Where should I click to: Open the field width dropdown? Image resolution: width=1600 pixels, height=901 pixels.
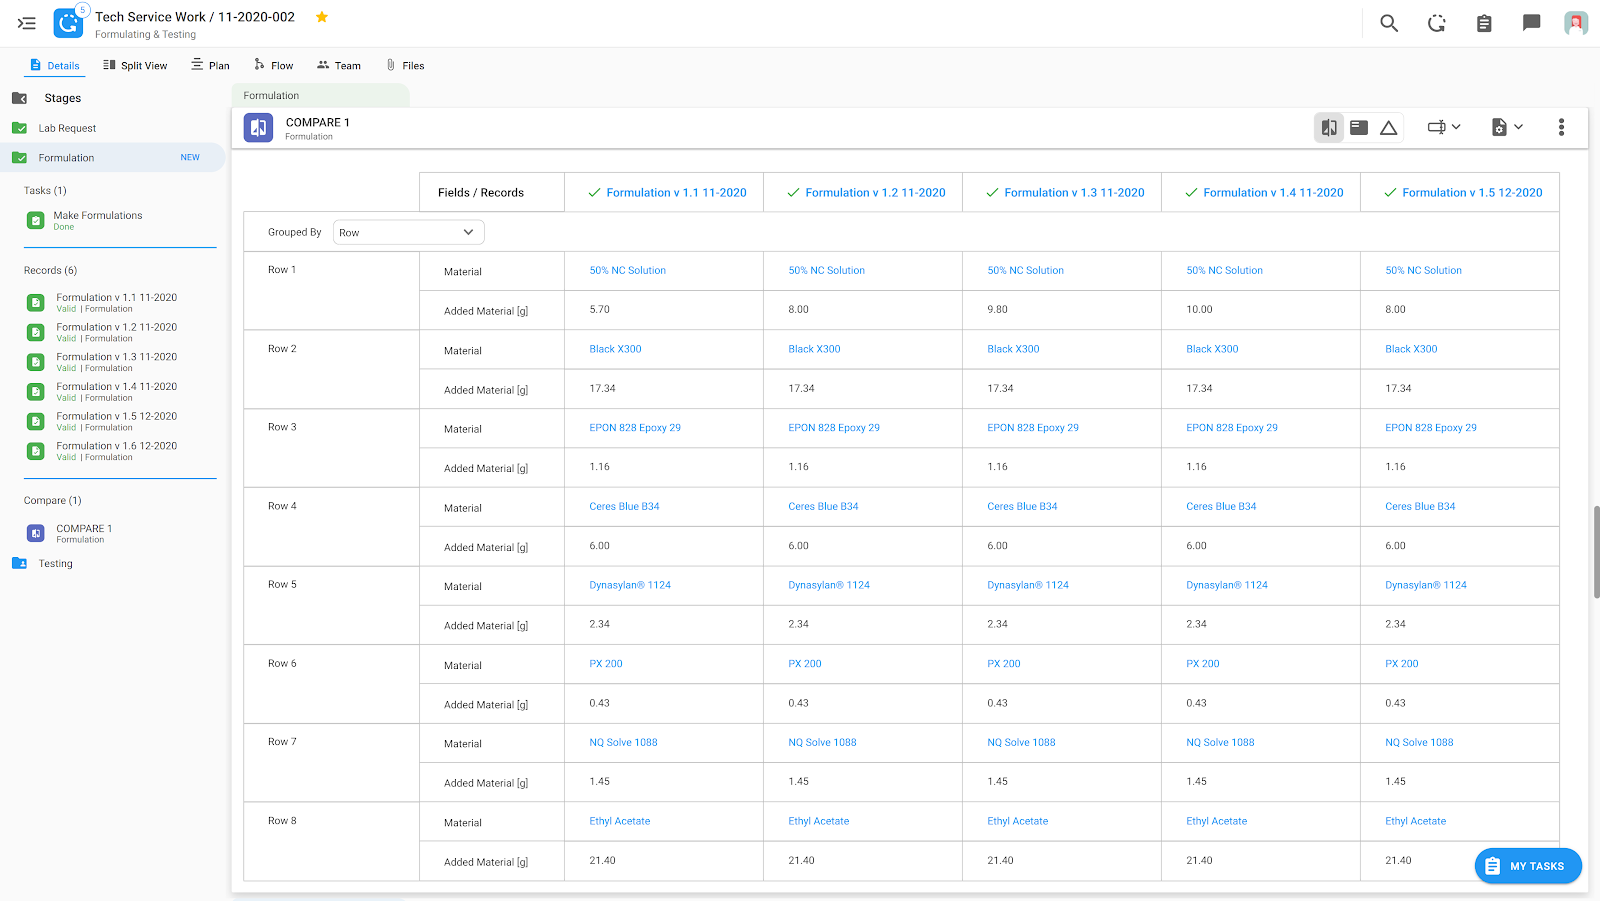1444,128
